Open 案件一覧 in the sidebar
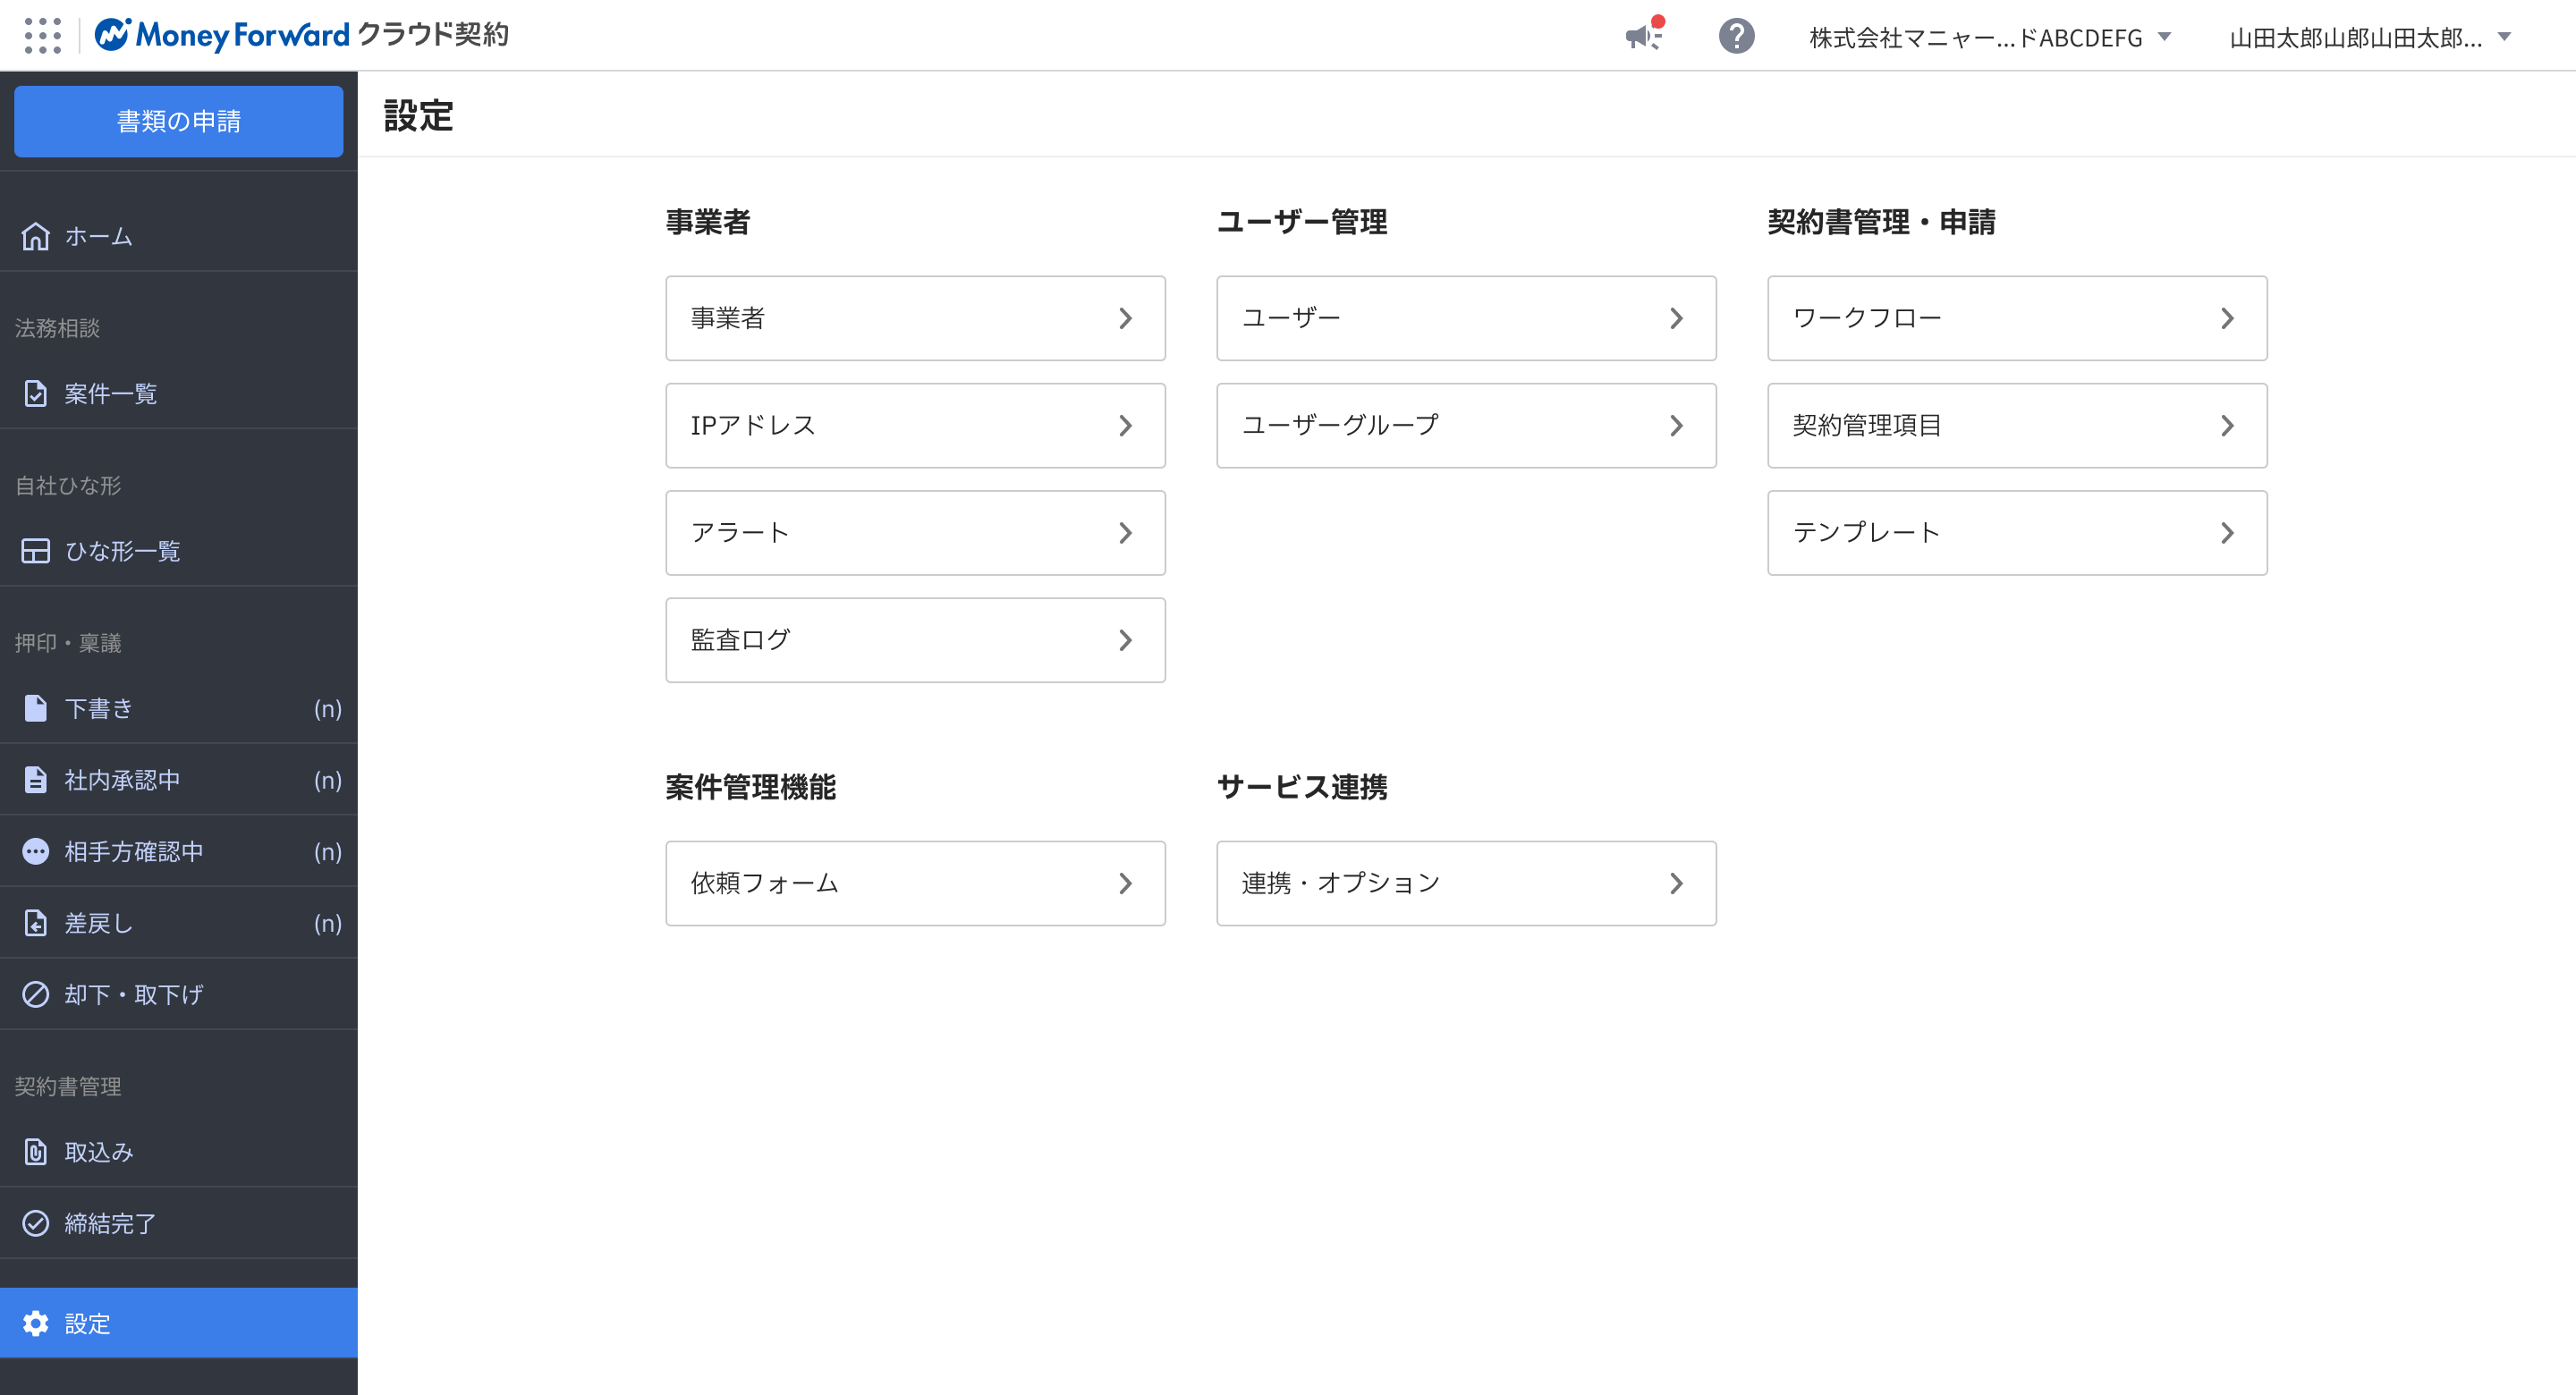This screenshot has width=2576, height=1395. pyautogui.click(x=179, y=393)
